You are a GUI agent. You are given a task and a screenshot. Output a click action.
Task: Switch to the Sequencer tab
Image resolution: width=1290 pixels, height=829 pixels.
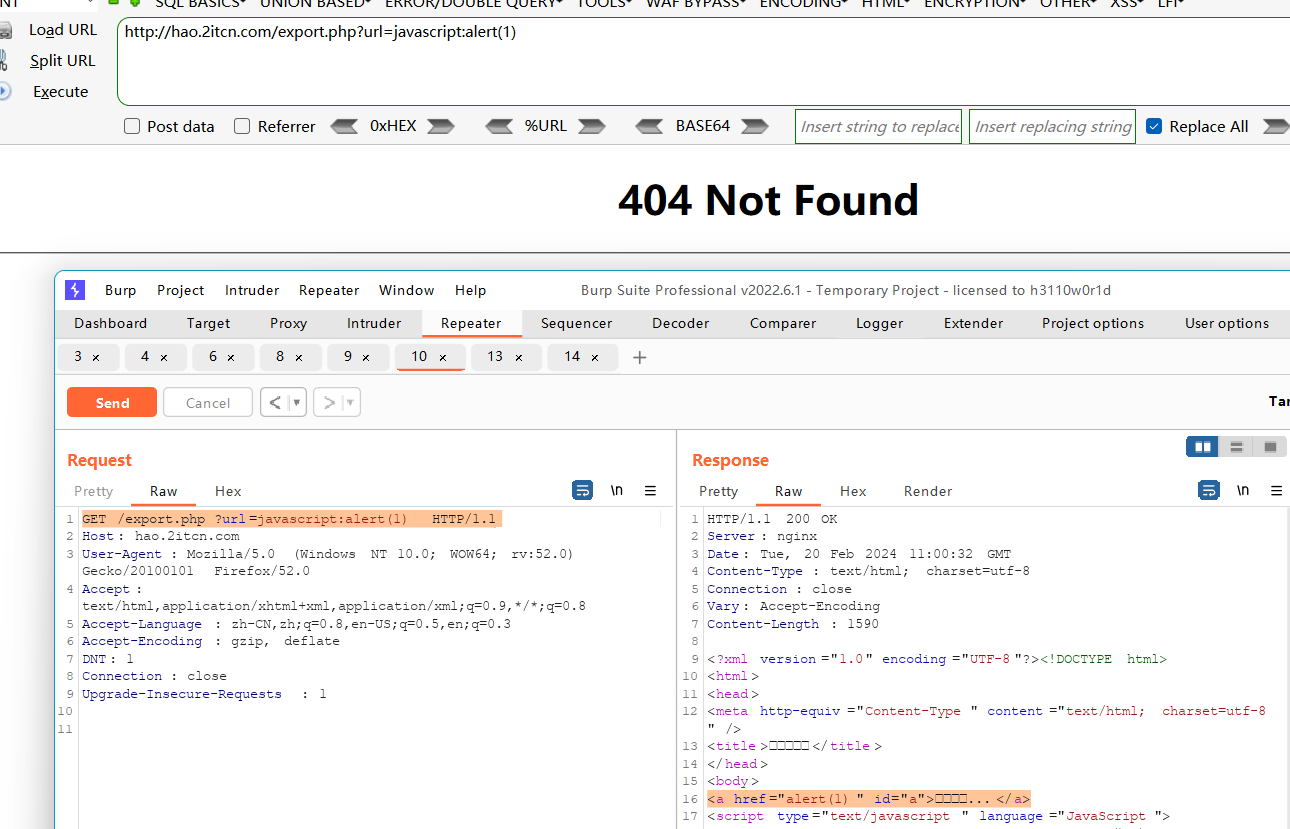[x=576, y=323]
